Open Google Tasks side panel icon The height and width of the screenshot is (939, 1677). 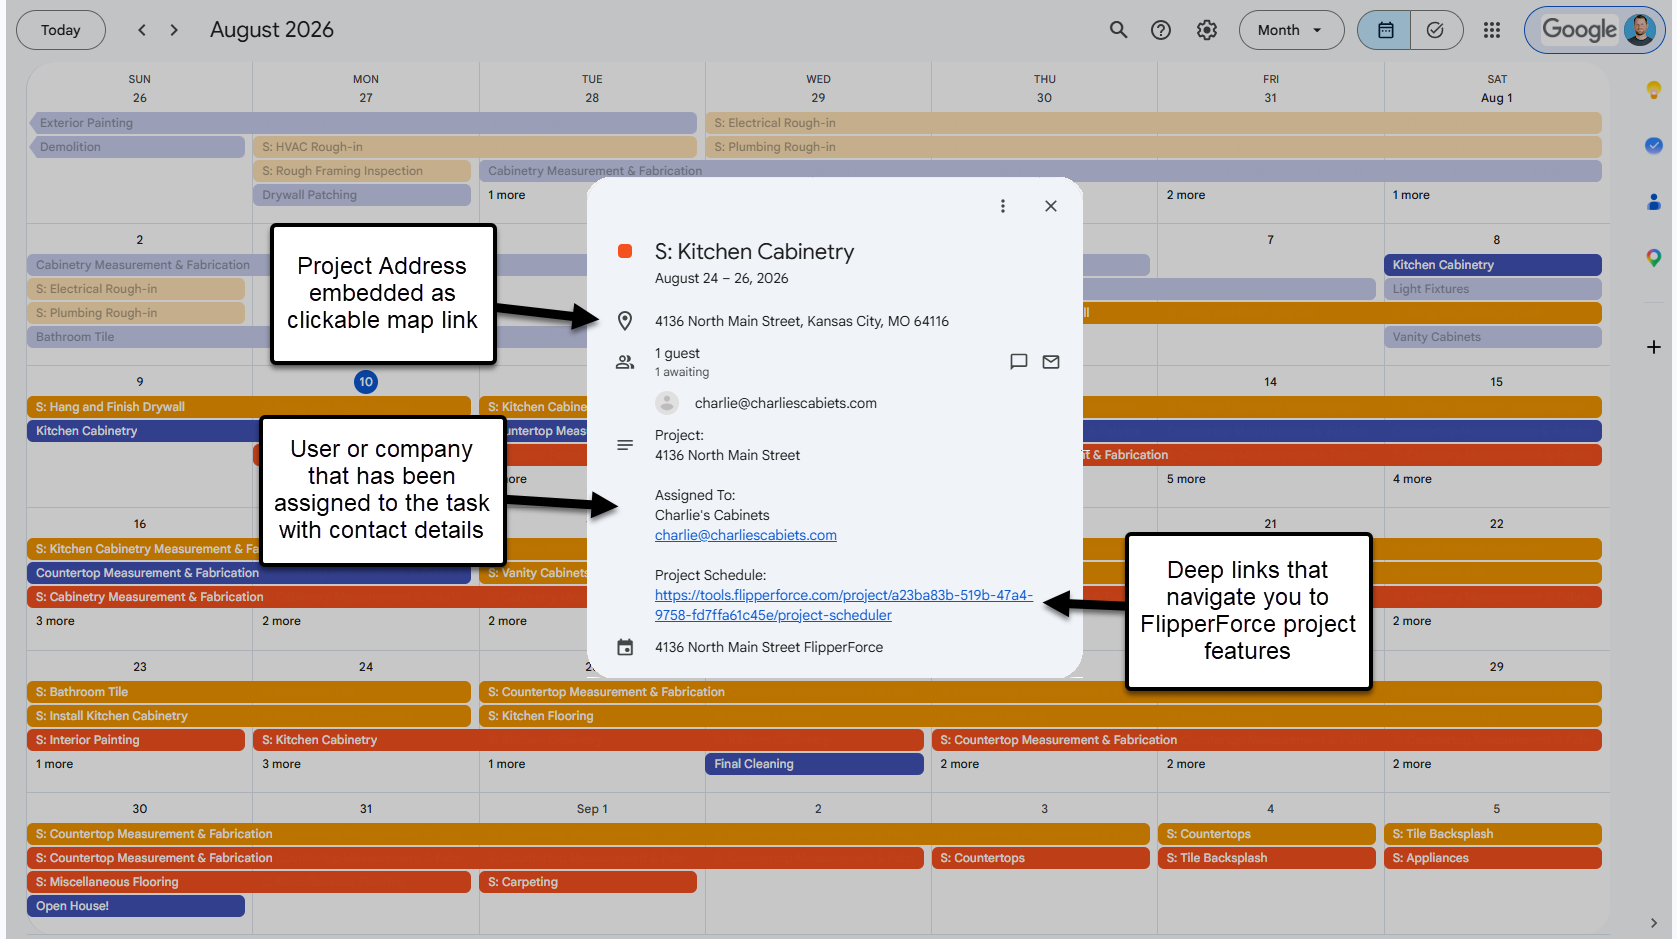point(1654,145)
